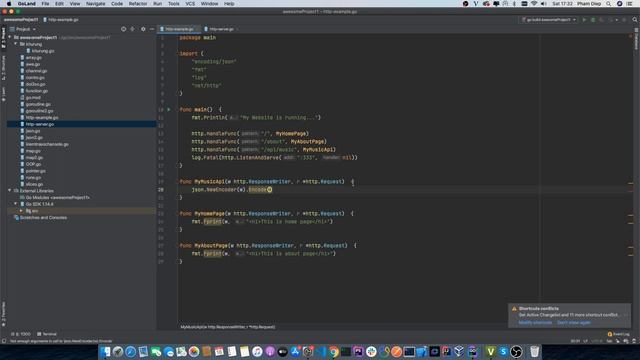The image size is (640, 360).
Task: Open Spotlight search in macOS menu bar
Action: click(609, 4)
